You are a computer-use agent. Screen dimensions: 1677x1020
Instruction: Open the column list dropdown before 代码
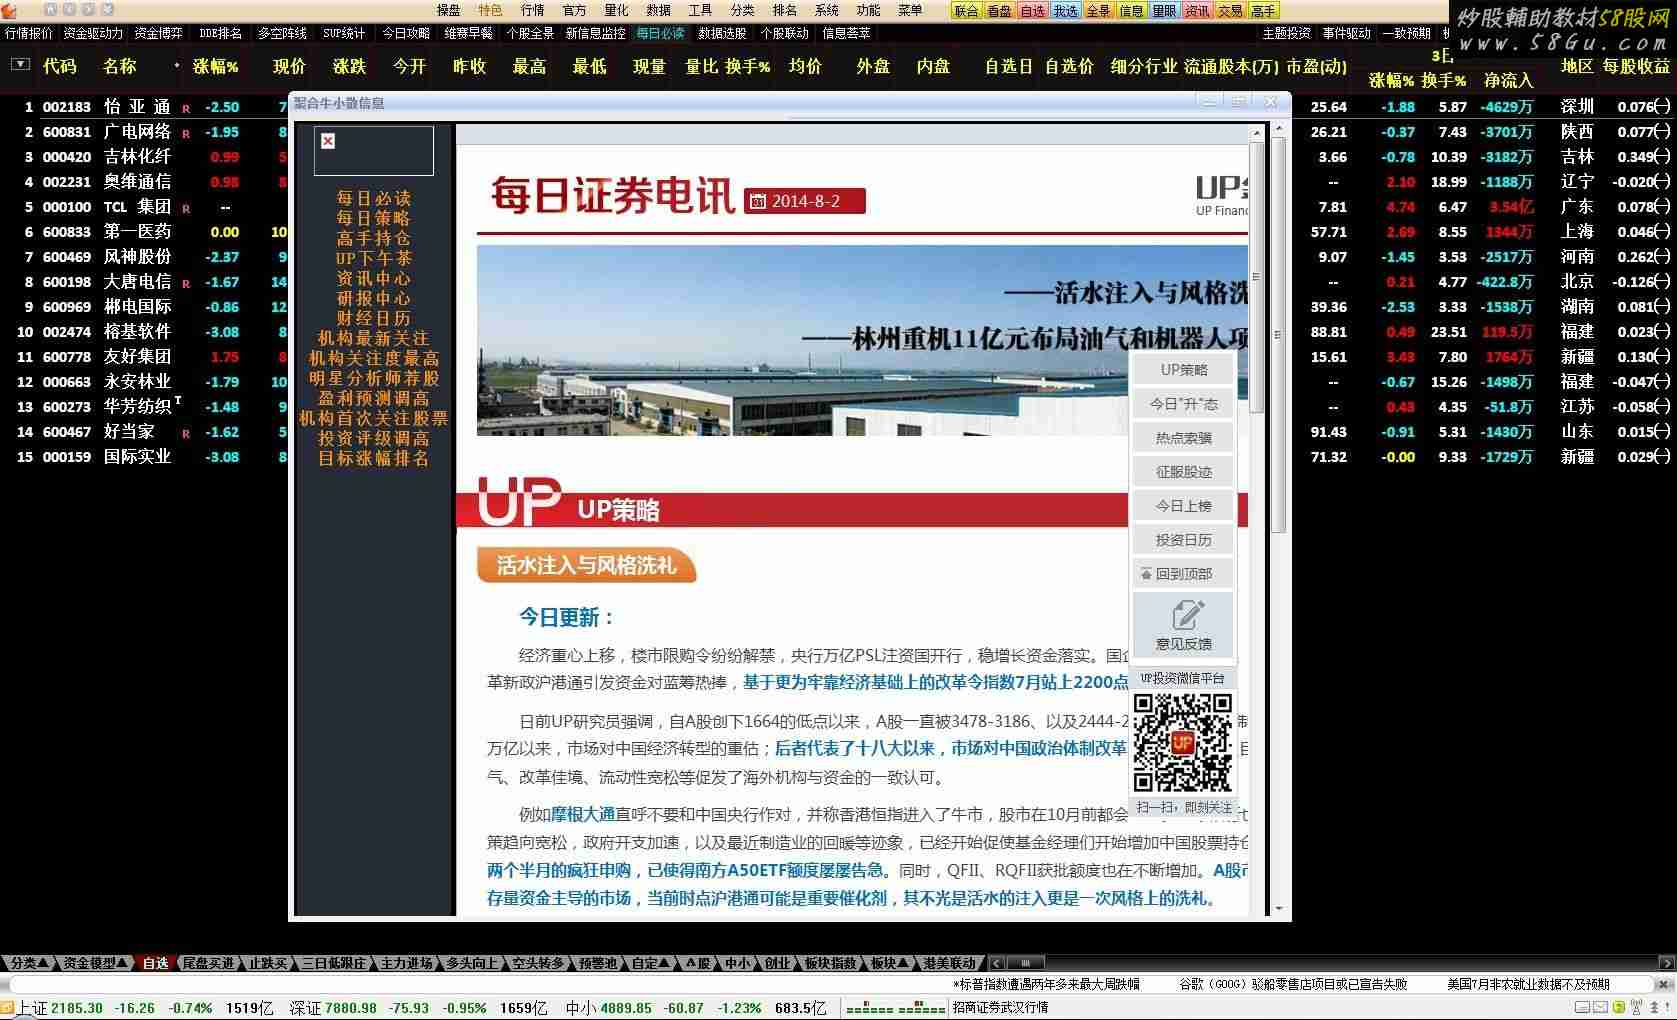[x=20, y=65]
